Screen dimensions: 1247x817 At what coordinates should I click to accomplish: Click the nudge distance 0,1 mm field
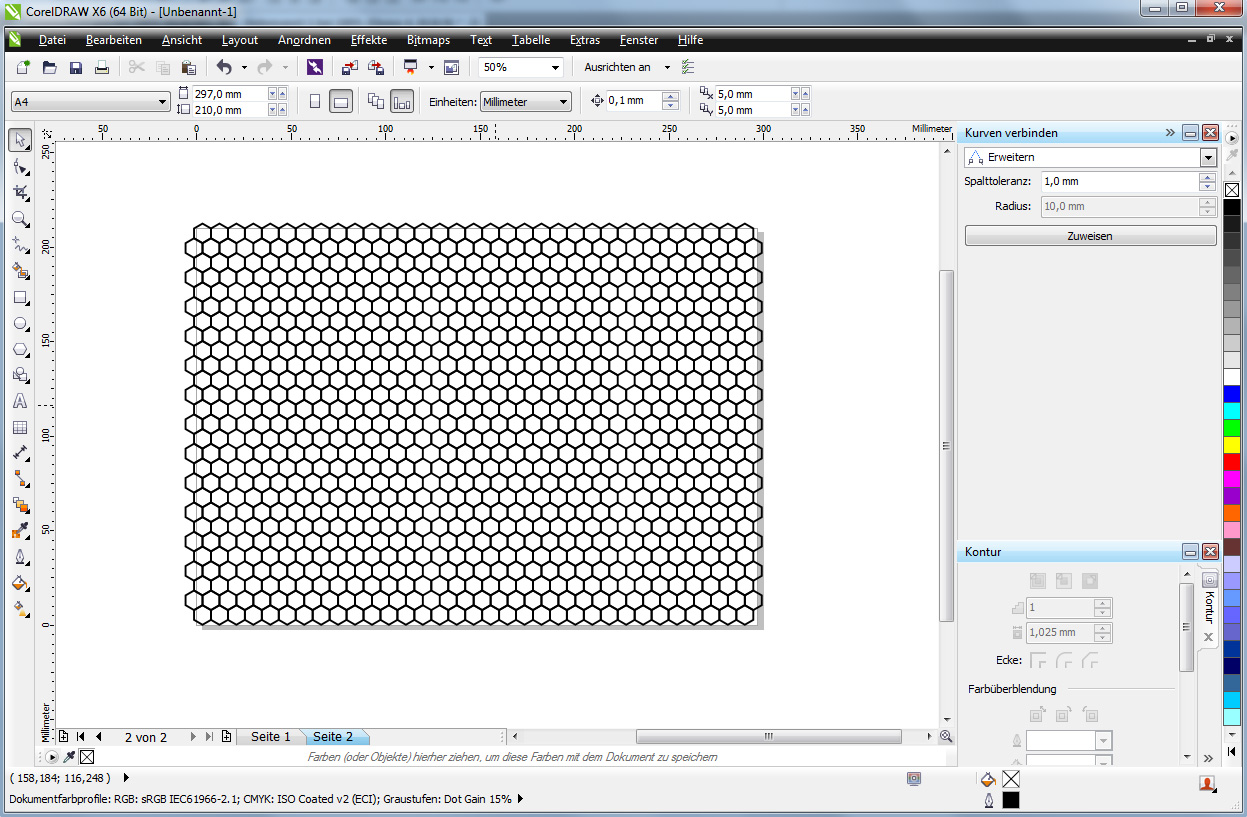click(x=634, y=101)
